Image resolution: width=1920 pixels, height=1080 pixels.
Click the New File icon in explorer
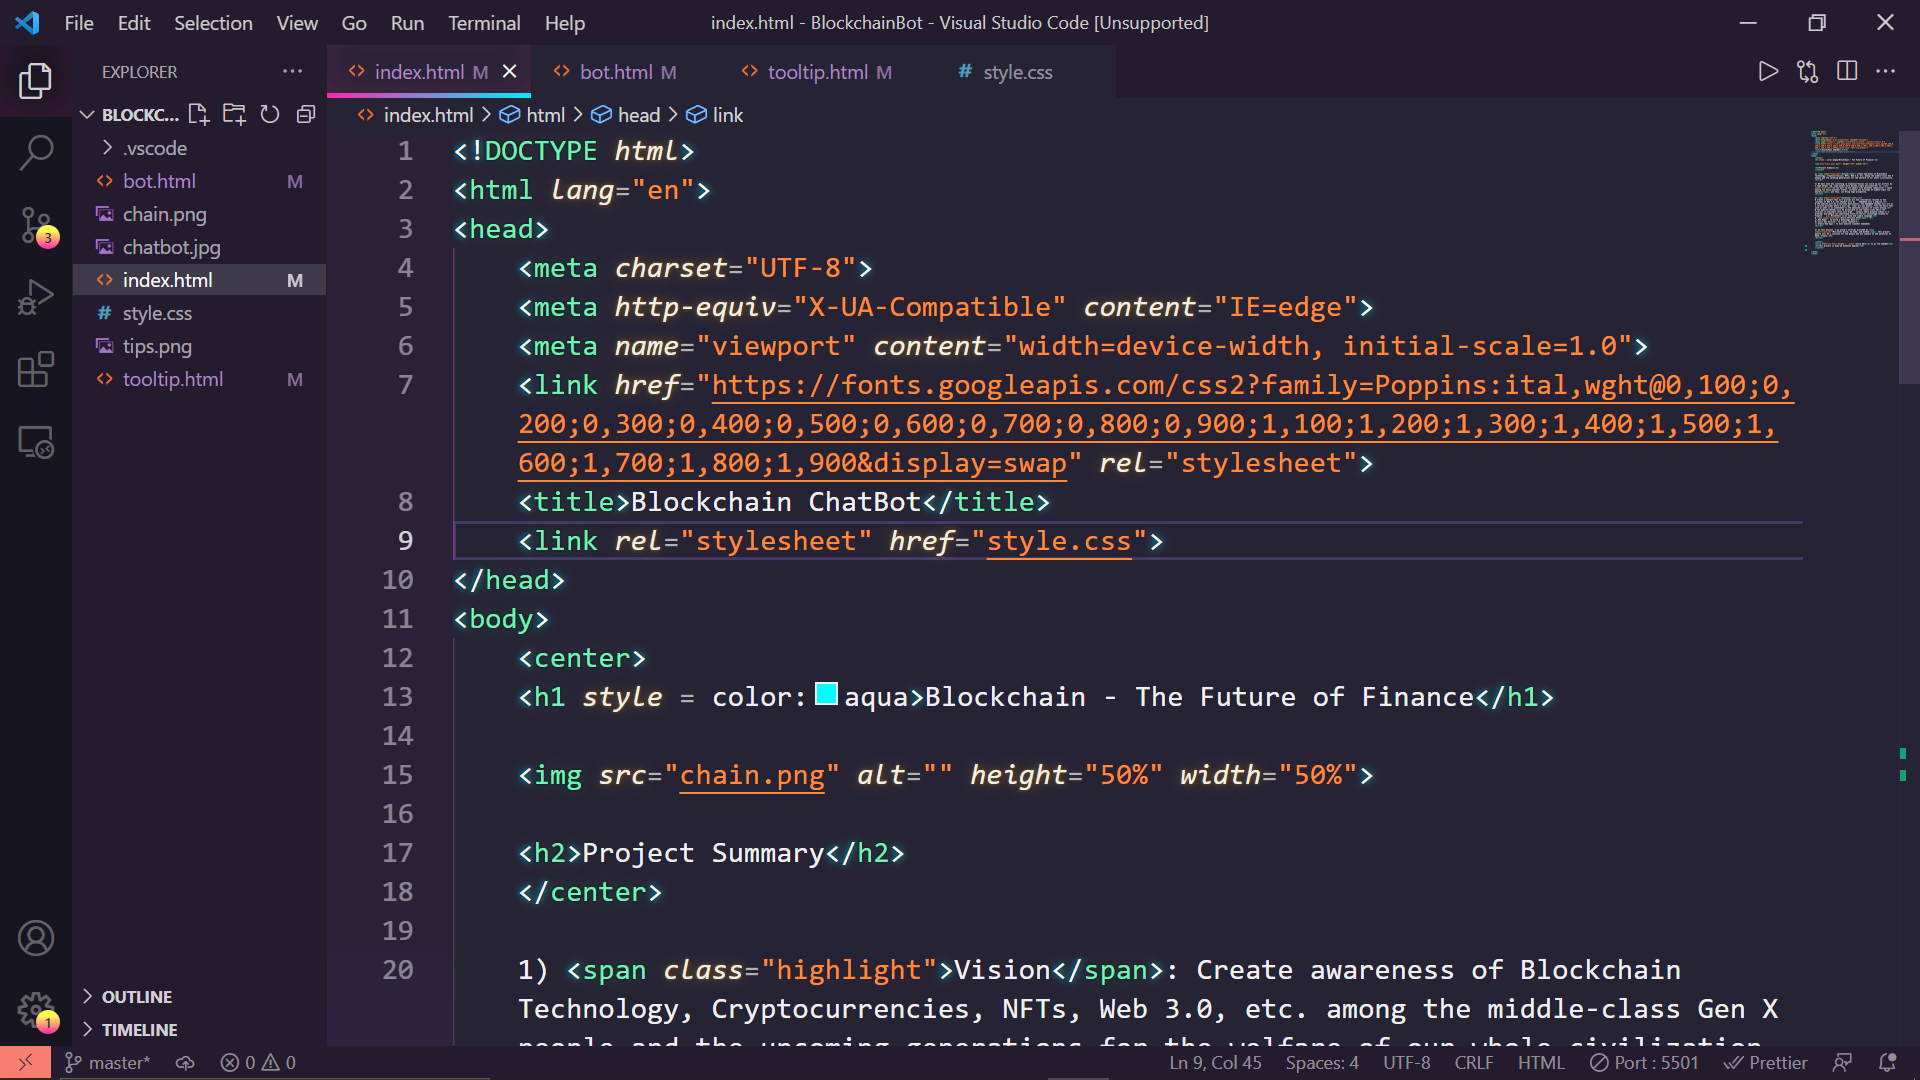click(x=198, y=114)
